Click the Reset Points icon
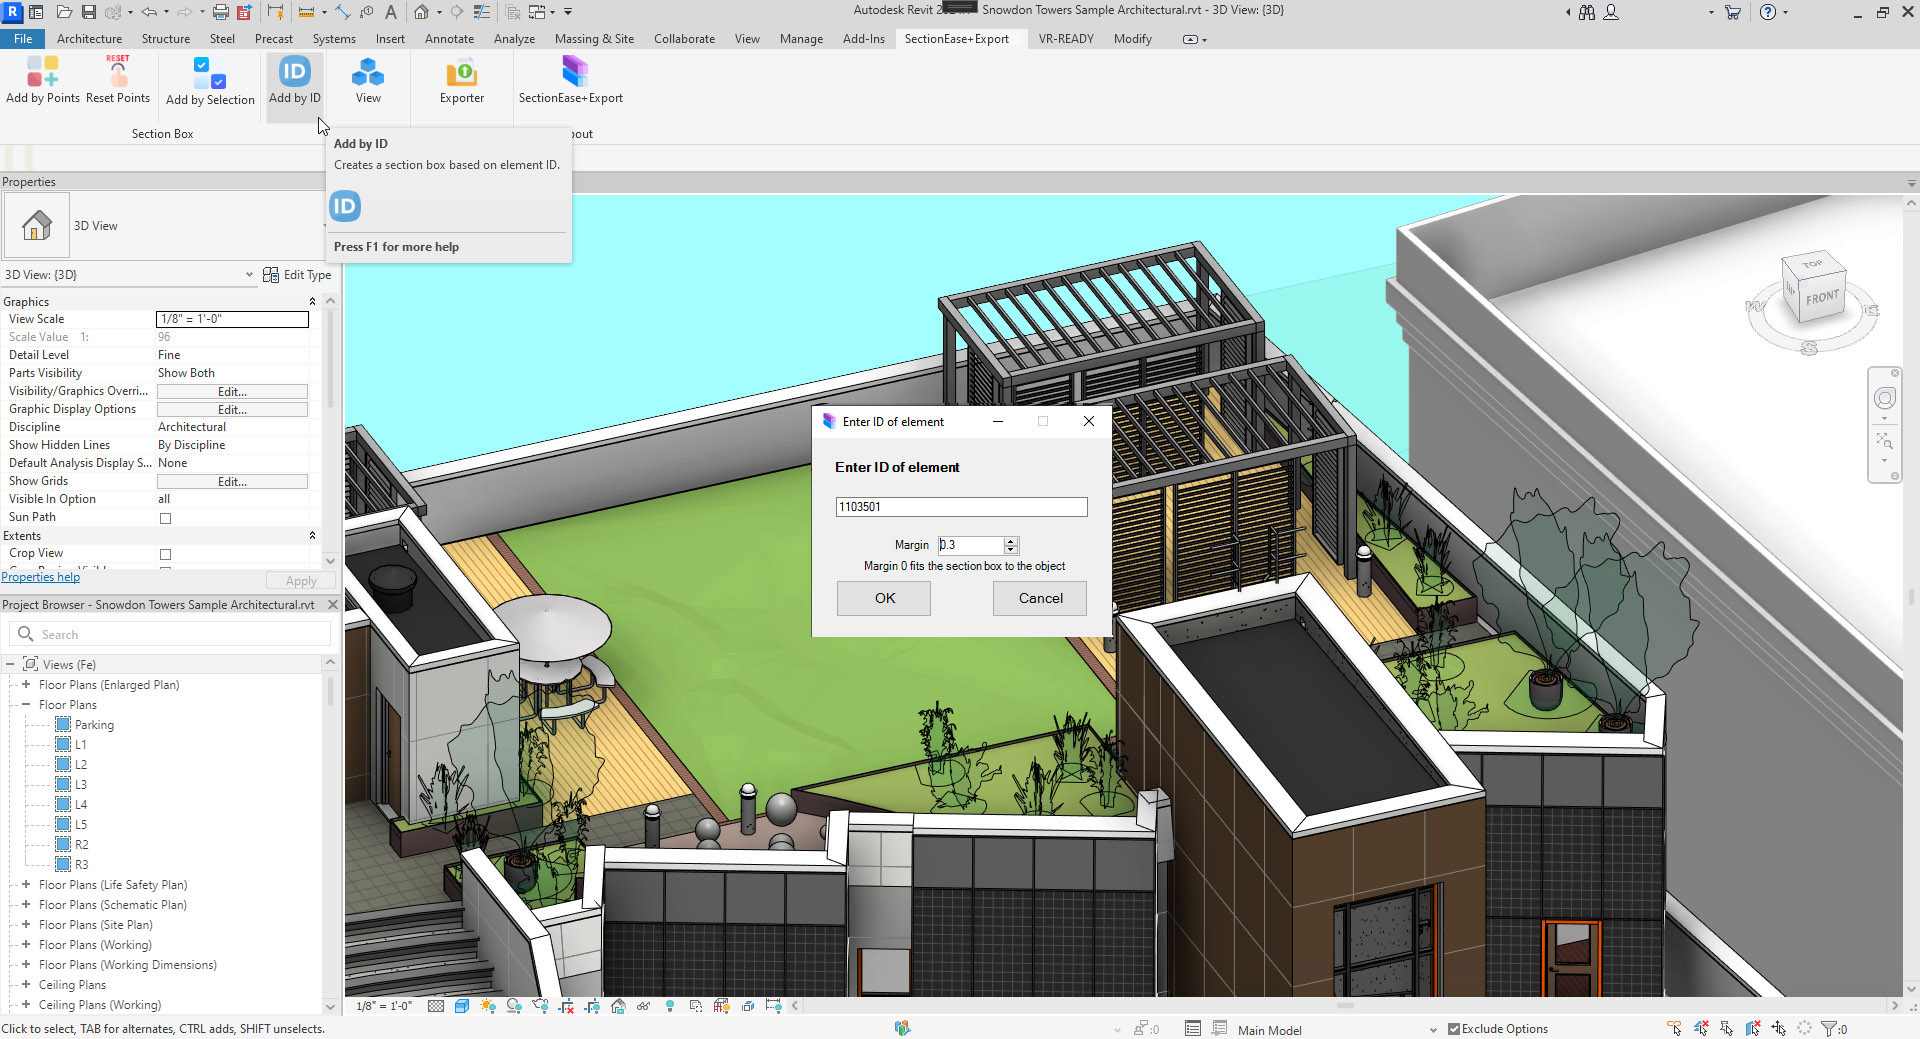 [x=118, y=73]
